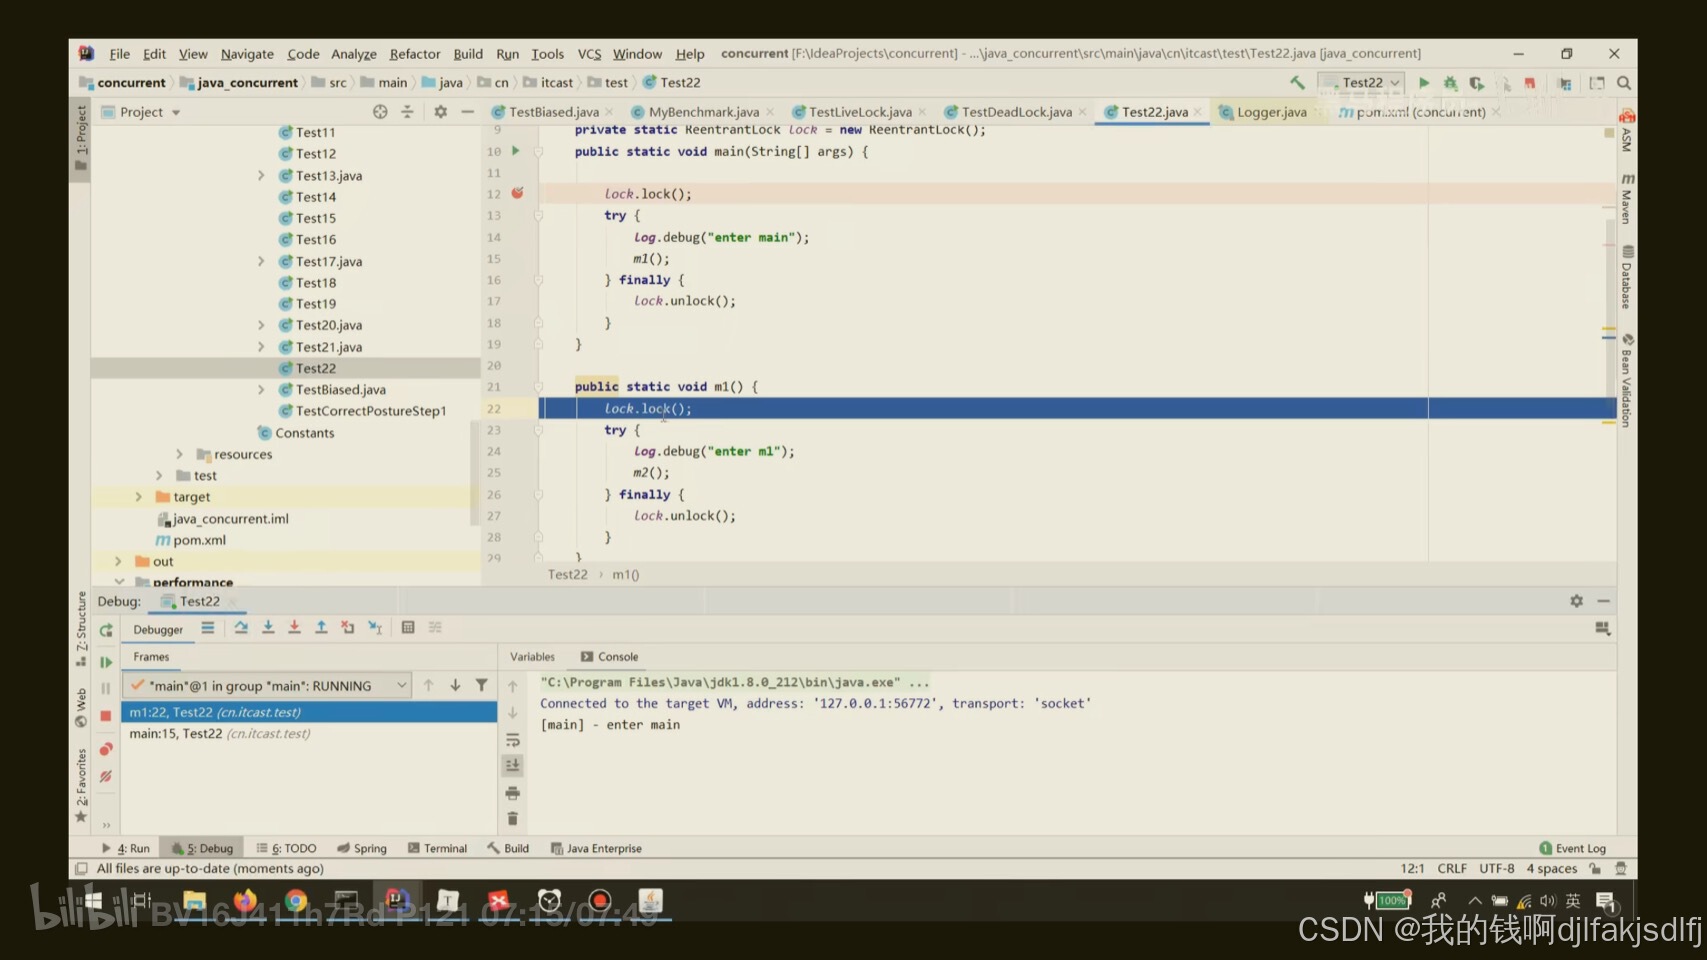Click the red Stop icon in top toolbar

[x=1529, y=83]
